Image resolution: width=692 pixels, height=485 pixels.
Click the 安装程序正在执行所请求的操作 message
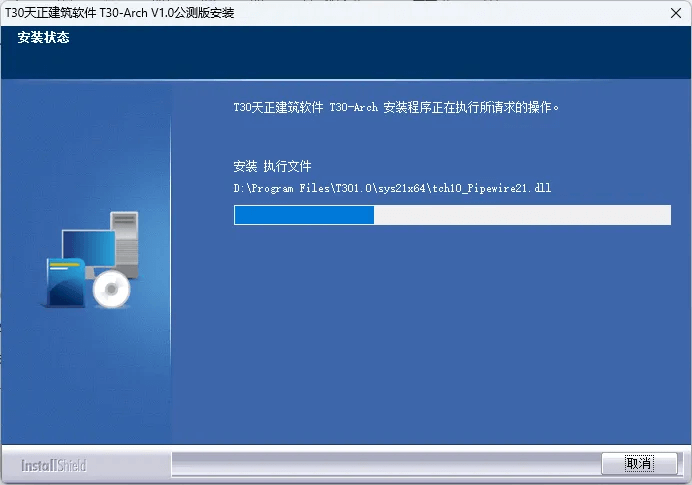click(x=396, y=107)
